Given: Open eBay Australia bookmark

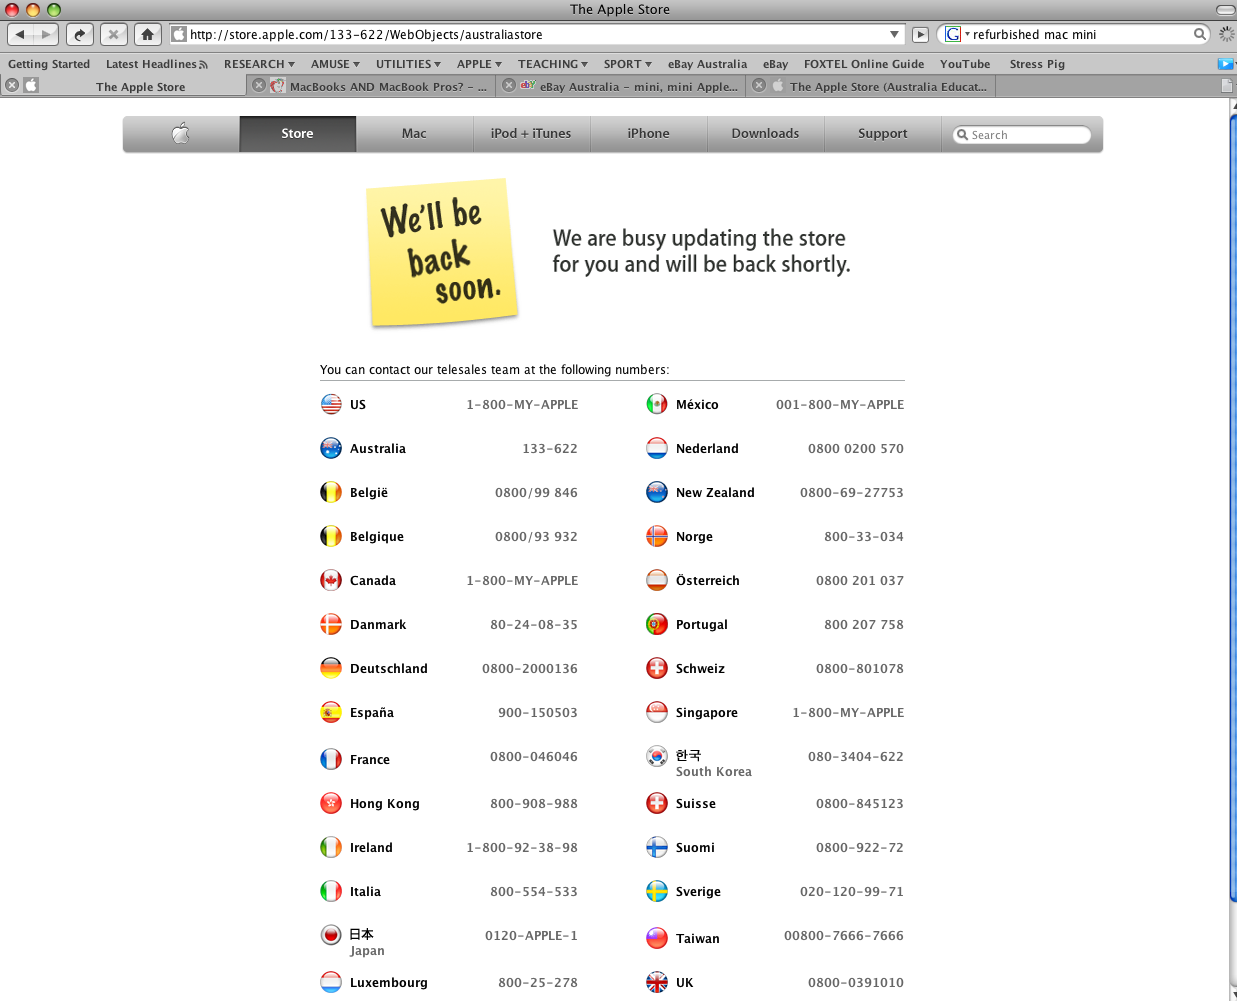Looking at the screenshot, I should [707, 64].
